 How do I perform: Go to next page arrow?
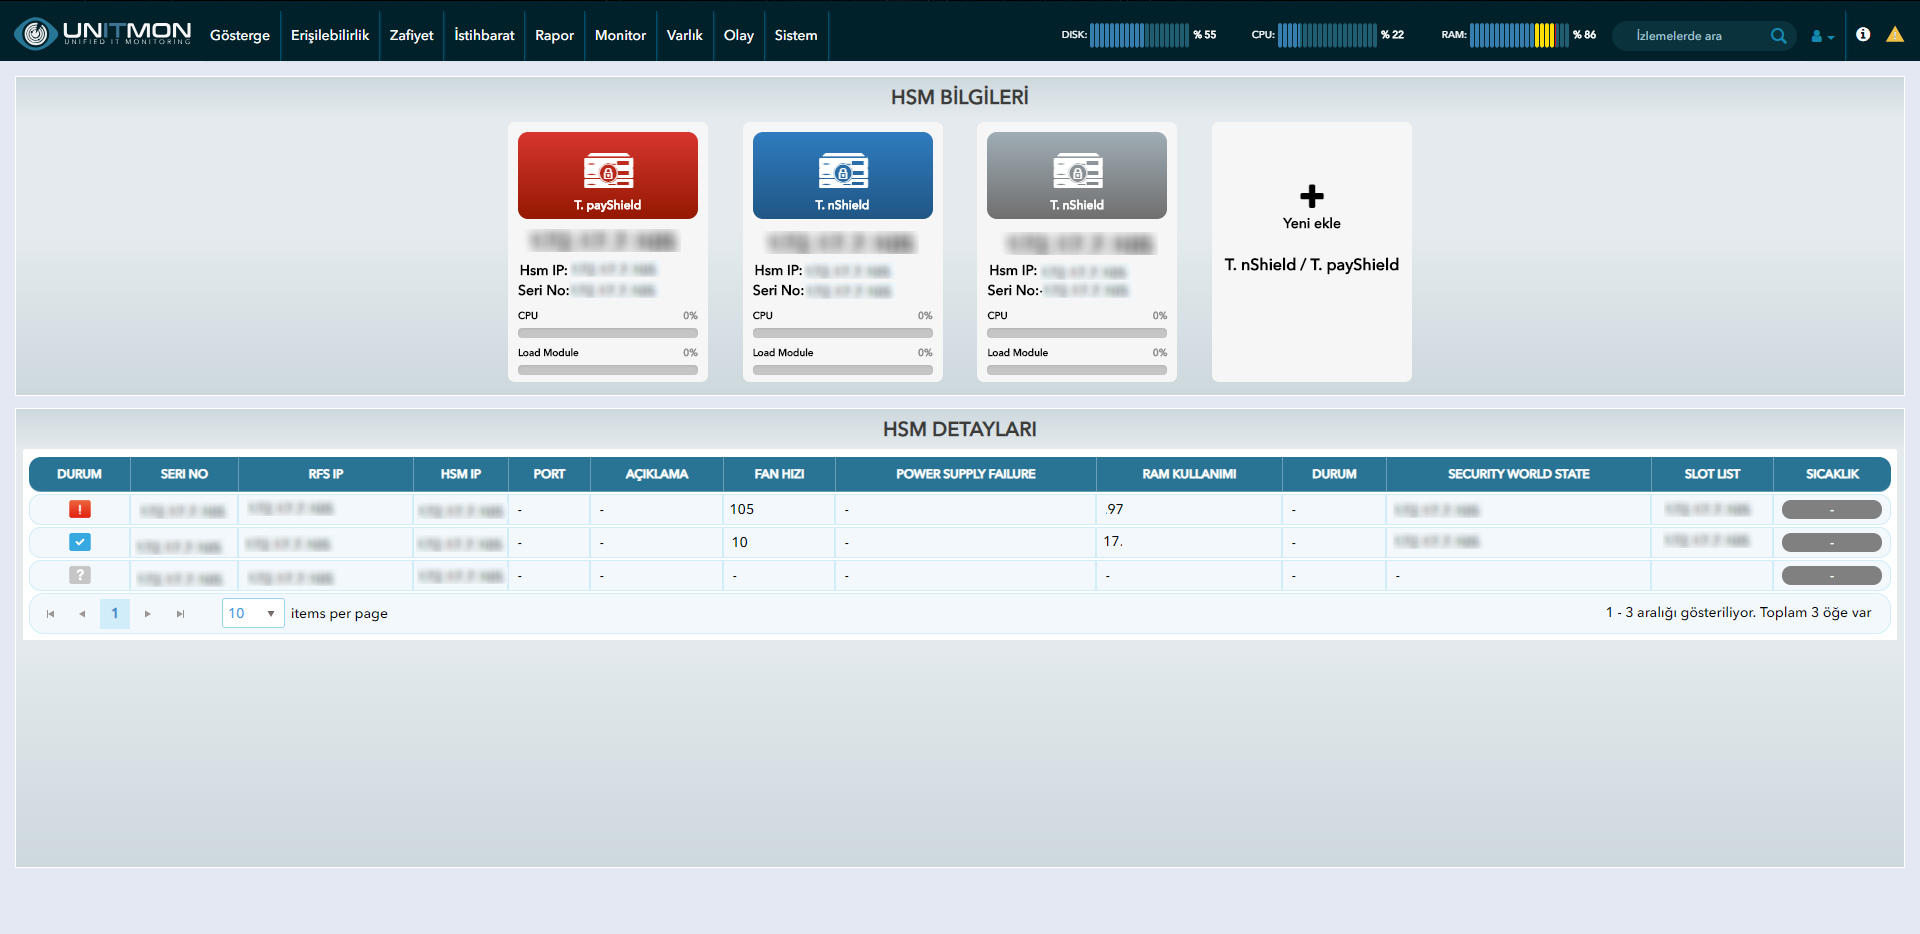point(148,614)
